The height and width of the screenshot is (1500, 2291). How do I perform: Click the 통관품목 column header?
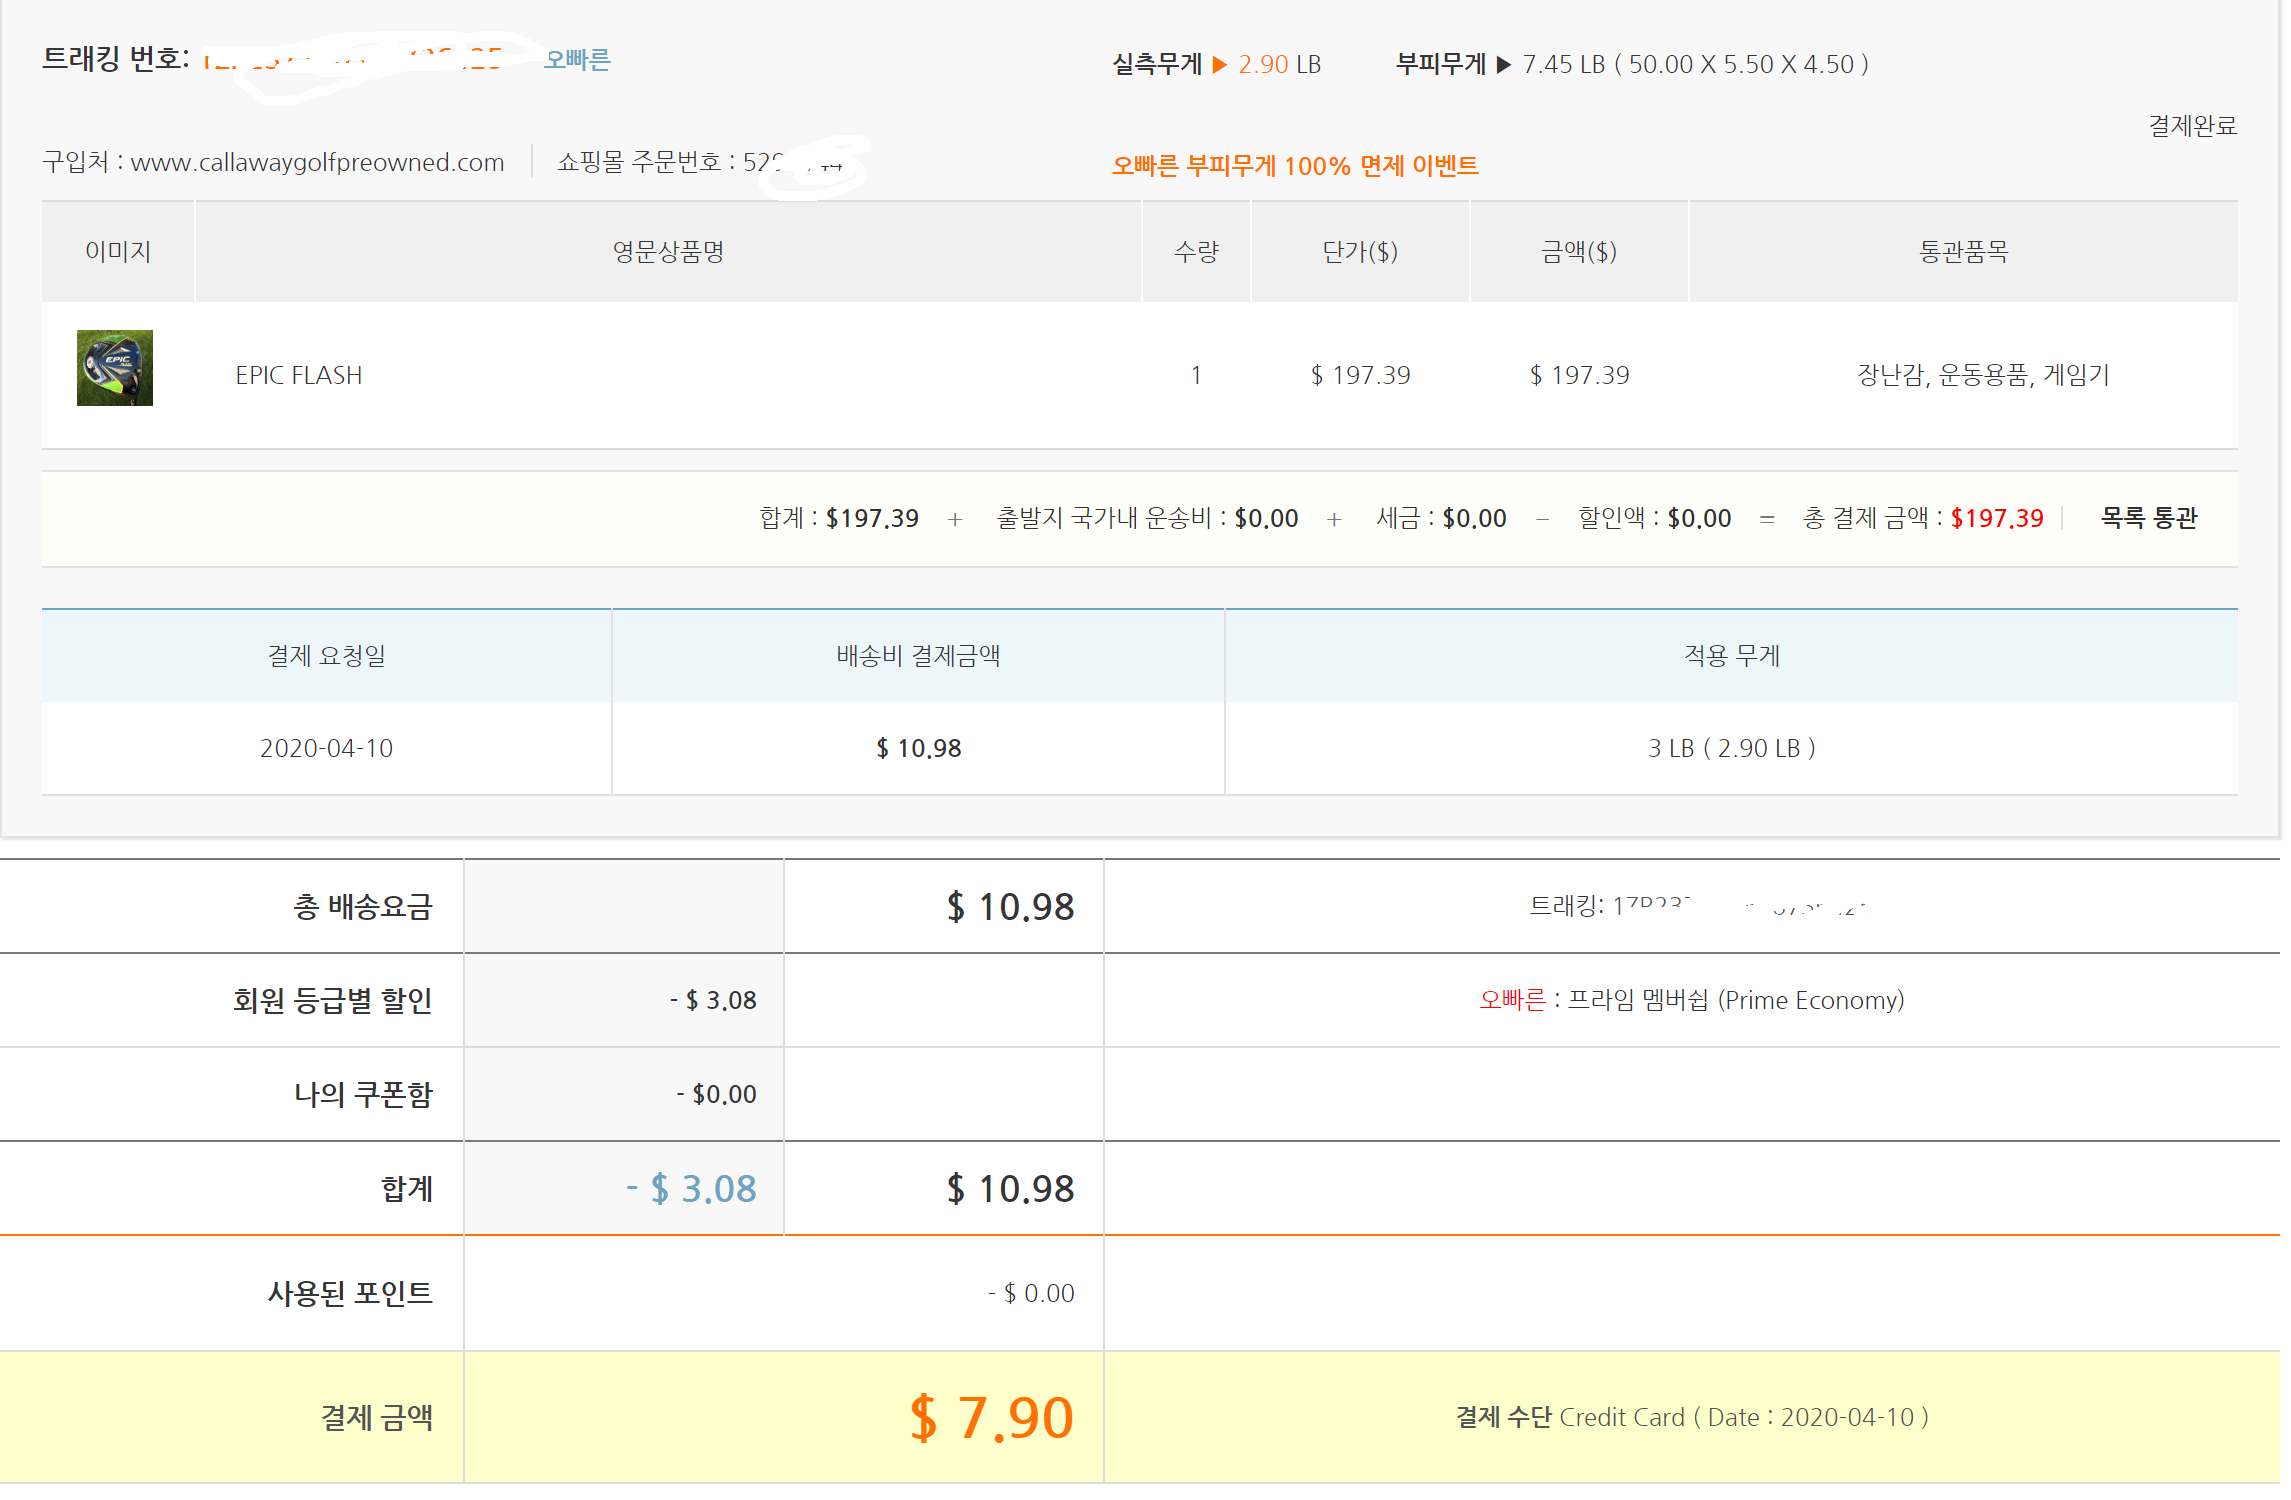pos(1962,252)
